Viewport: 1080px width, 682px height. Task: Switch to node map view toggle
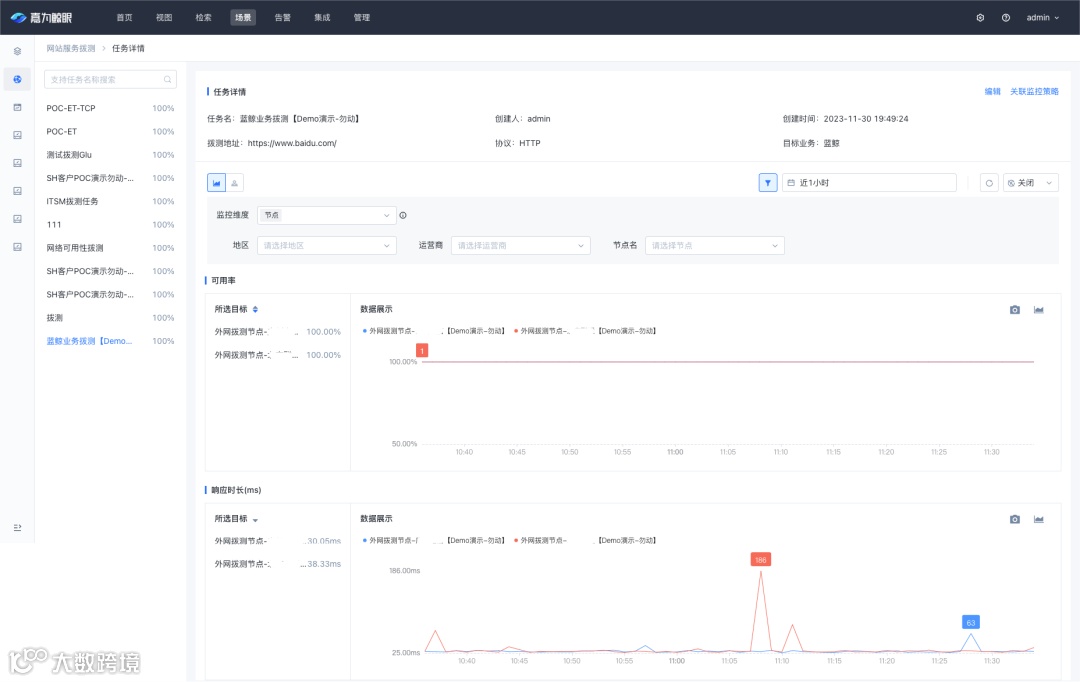tap(234, 183)
